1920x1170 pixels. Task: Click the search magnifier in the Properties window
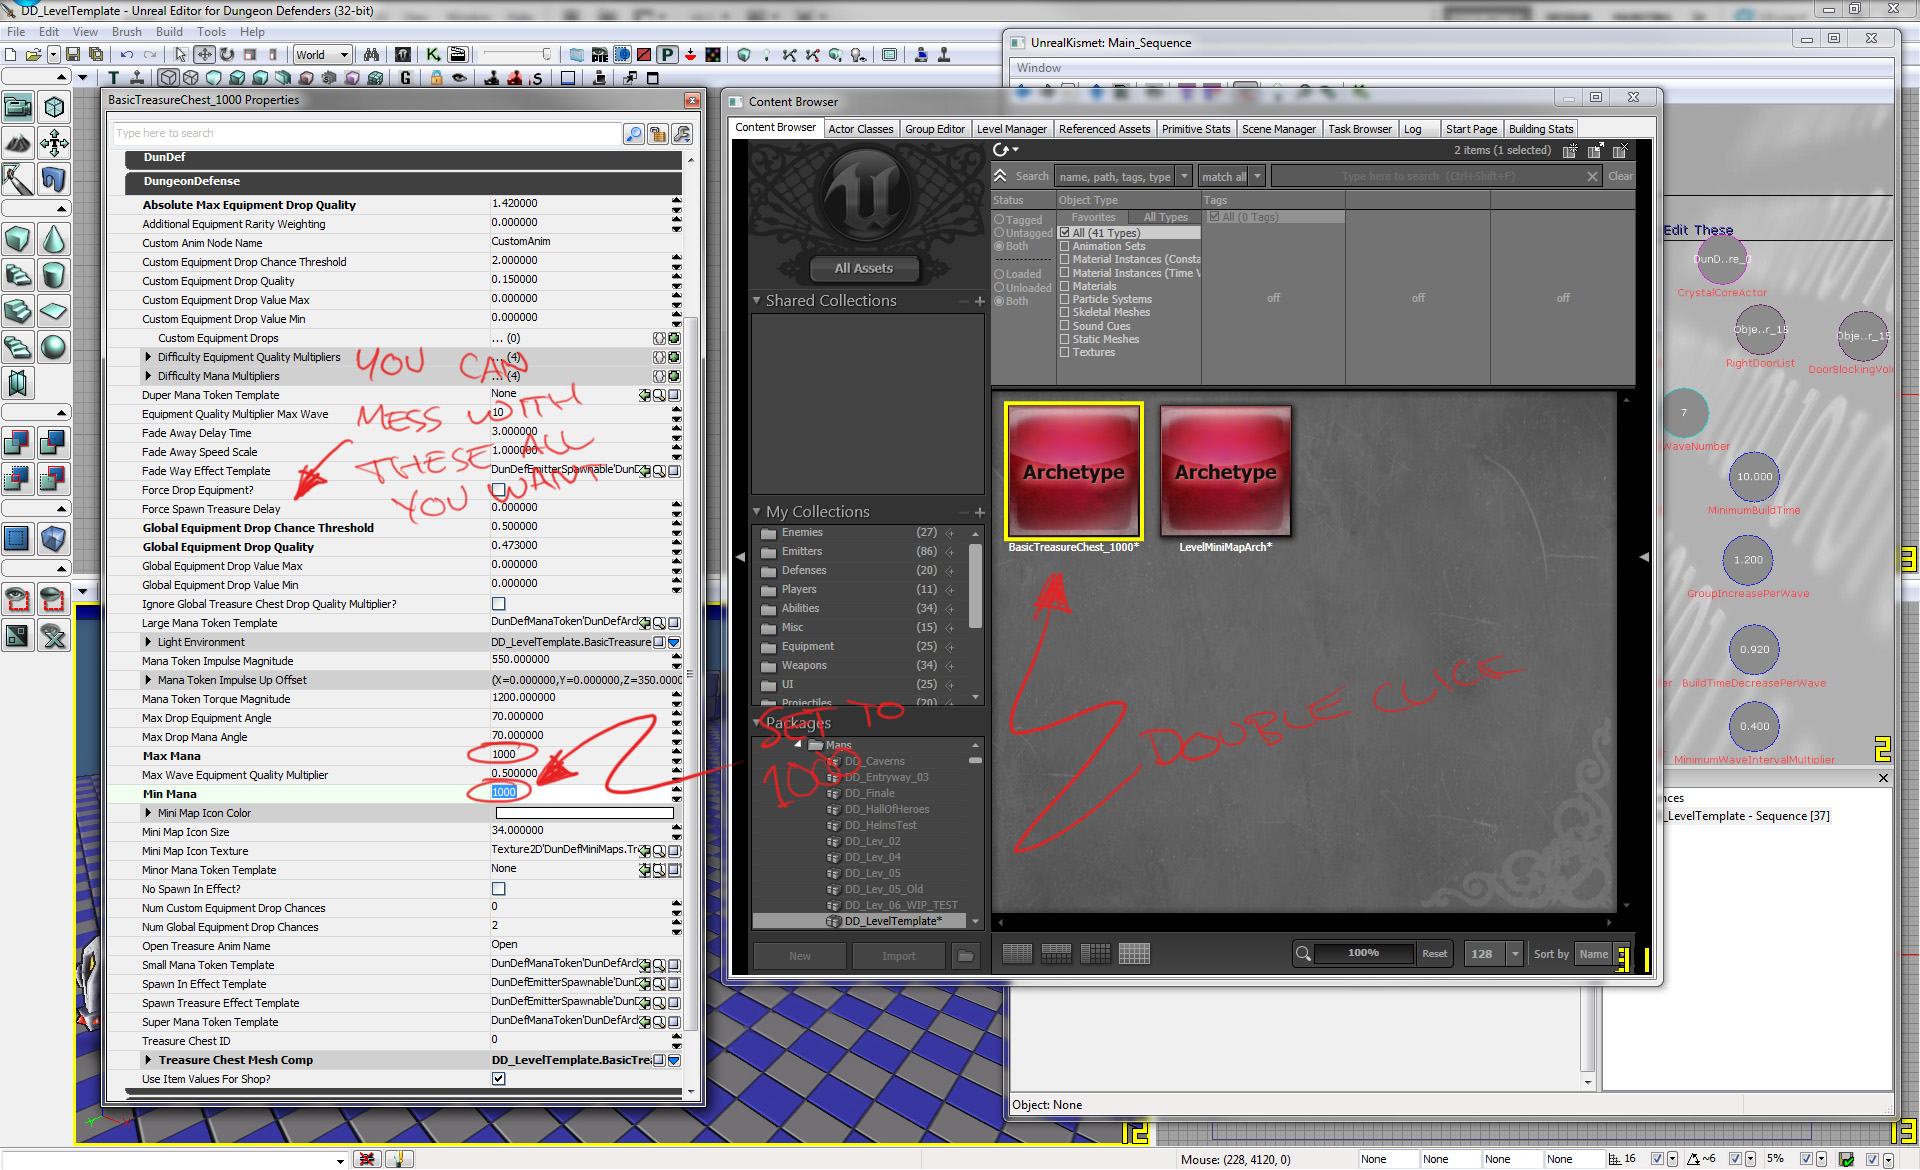coord(634,134)
